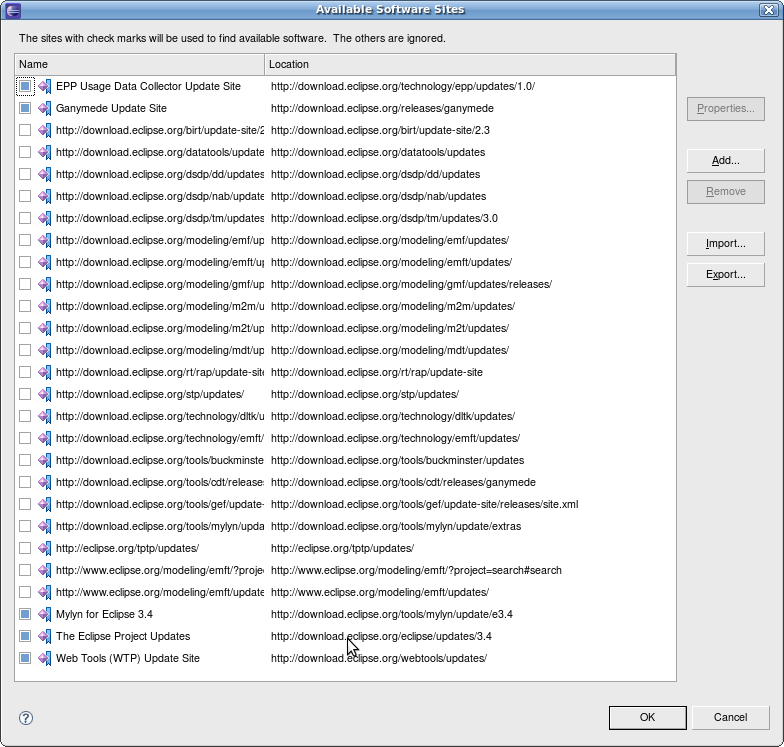Enable the modeling/emft/updates download site checkbox
Screen dimensions: 784x747
(x=25, y=262)
